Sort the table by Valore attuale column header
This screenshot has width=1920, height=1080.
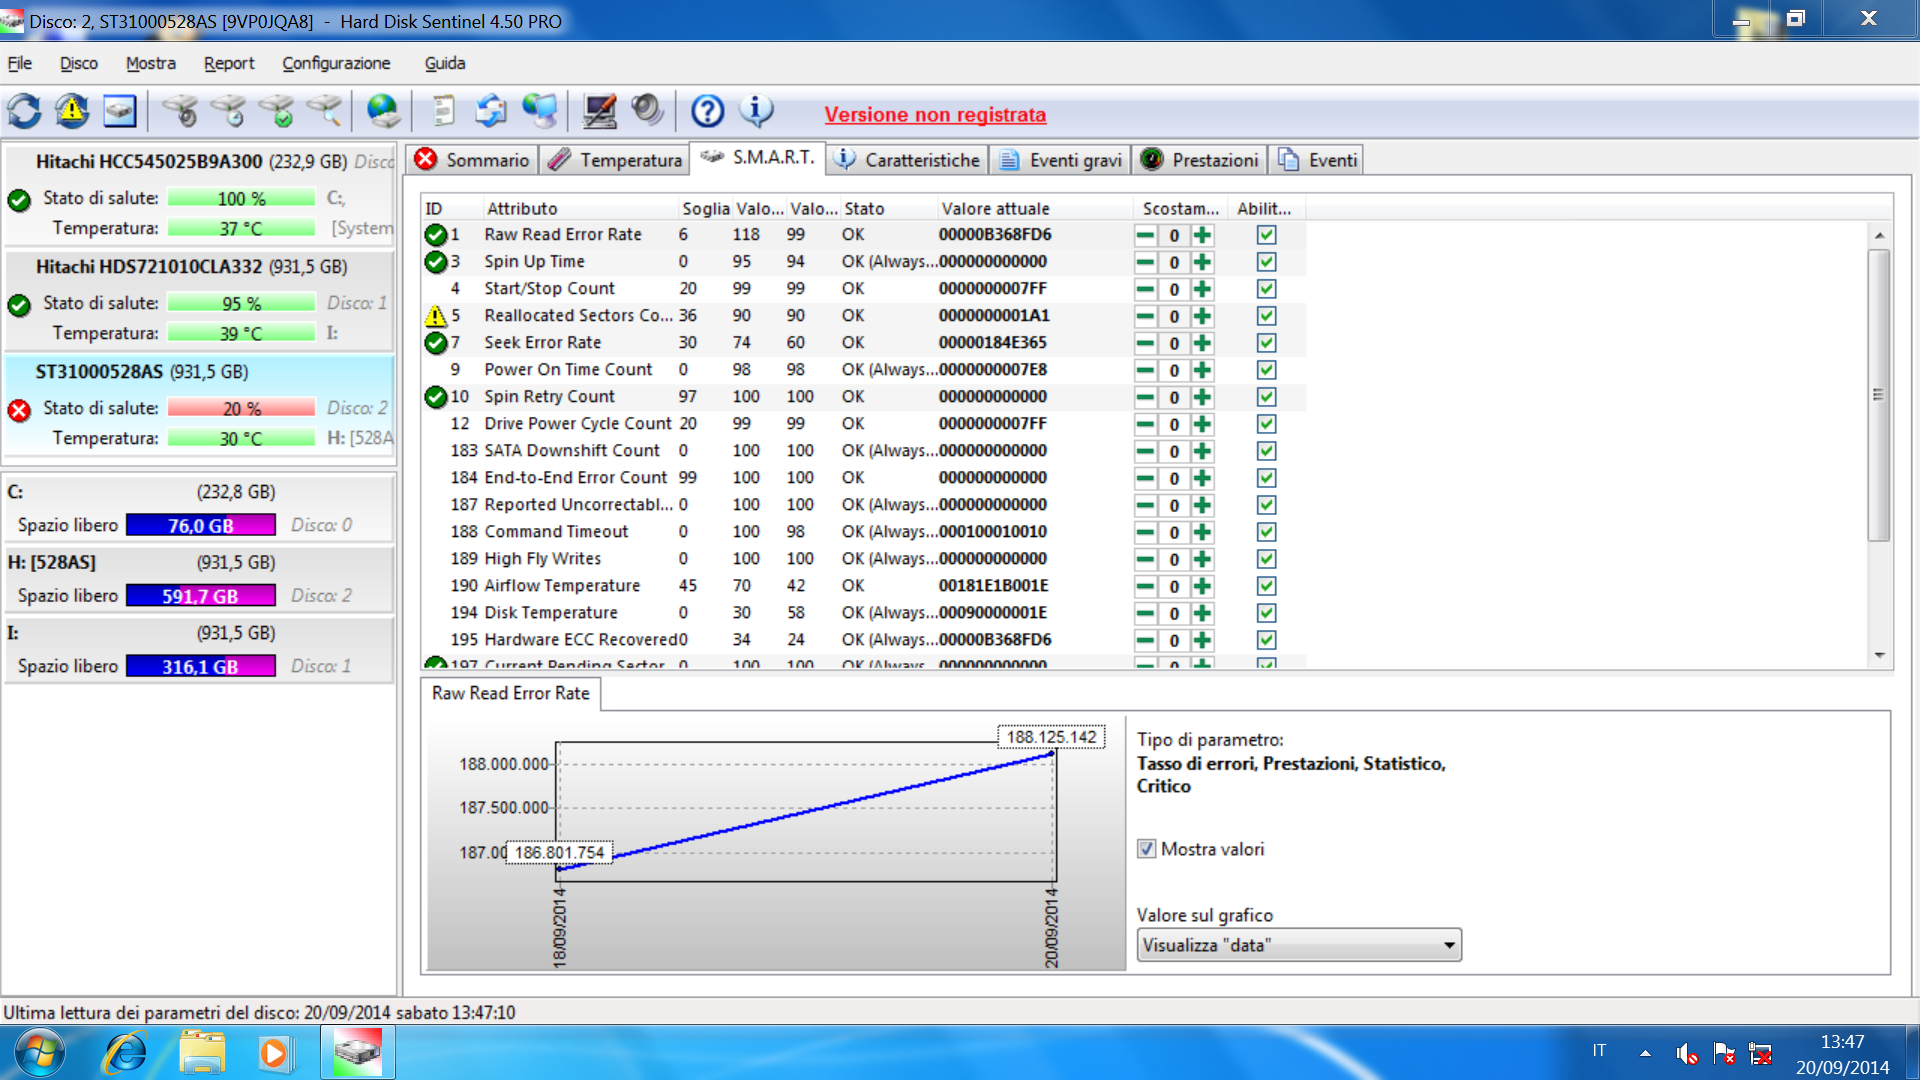tap(1033, 208)
